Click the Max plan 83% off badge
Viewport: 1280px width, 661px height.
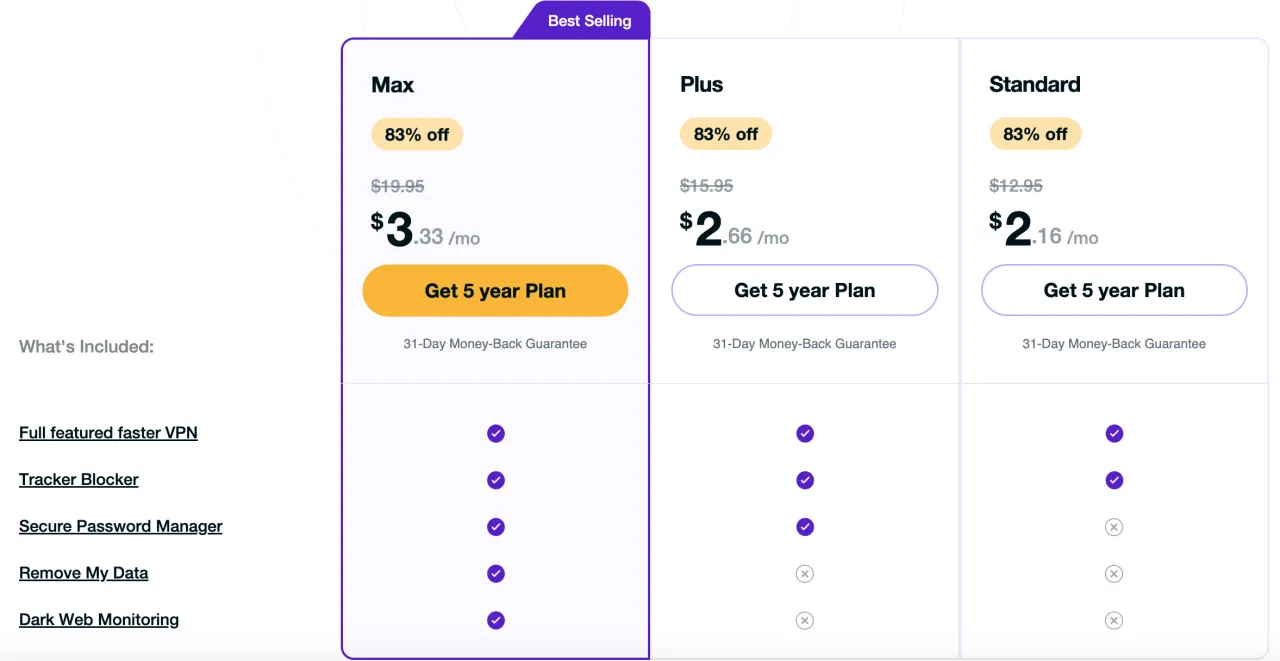pyautogui.click(x=417, y=134)
